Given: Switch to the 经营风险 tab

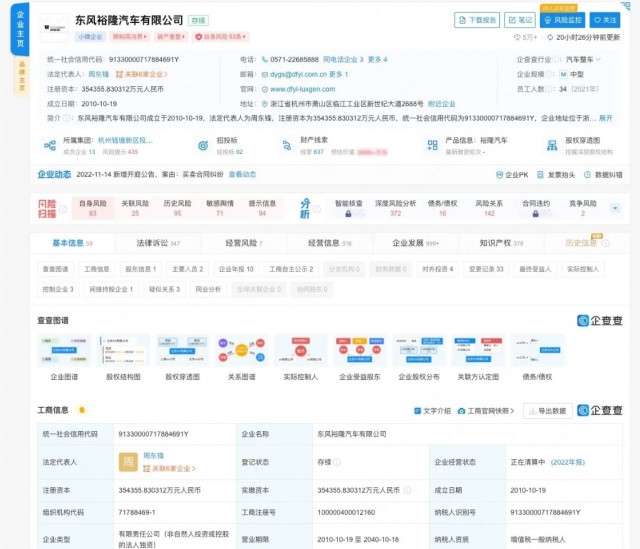Looking at the screenshot, I should (x=244, y=243).
